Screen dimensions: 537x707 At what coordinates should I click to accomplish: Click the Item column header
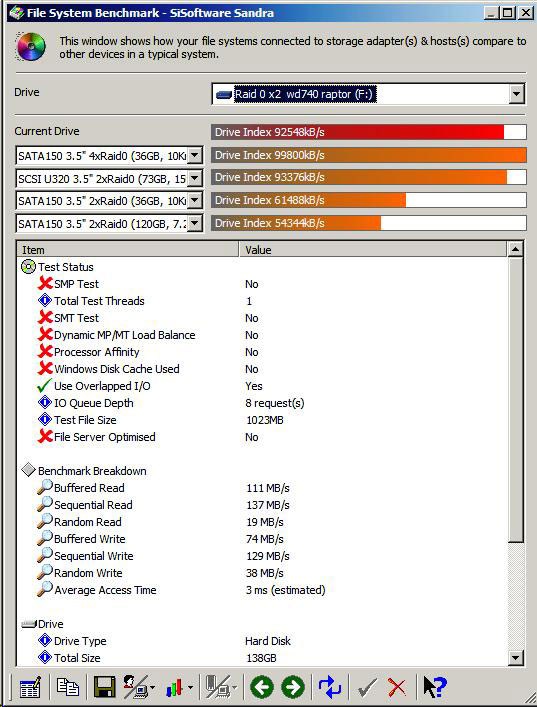(x=128, y=250)
